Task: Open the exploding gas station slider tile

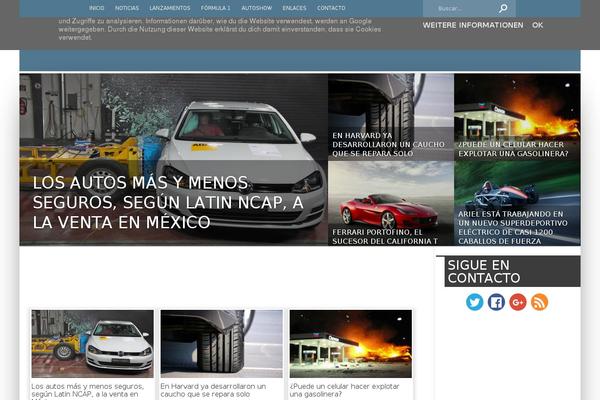Action: coord(517,117)
